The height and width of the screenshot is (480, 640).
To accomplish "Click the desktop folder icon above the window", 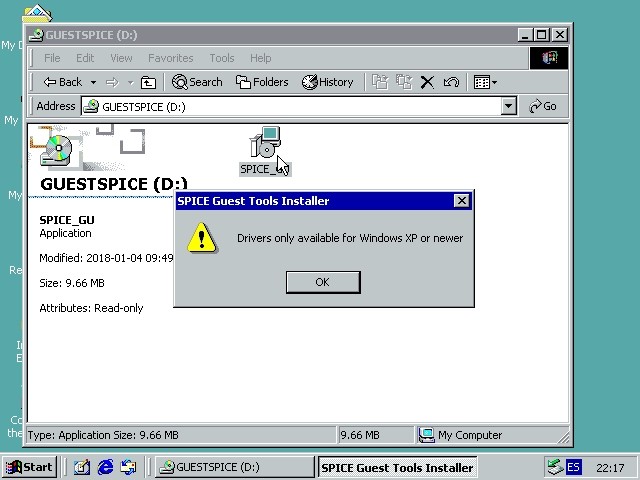I will coord(37,13).
